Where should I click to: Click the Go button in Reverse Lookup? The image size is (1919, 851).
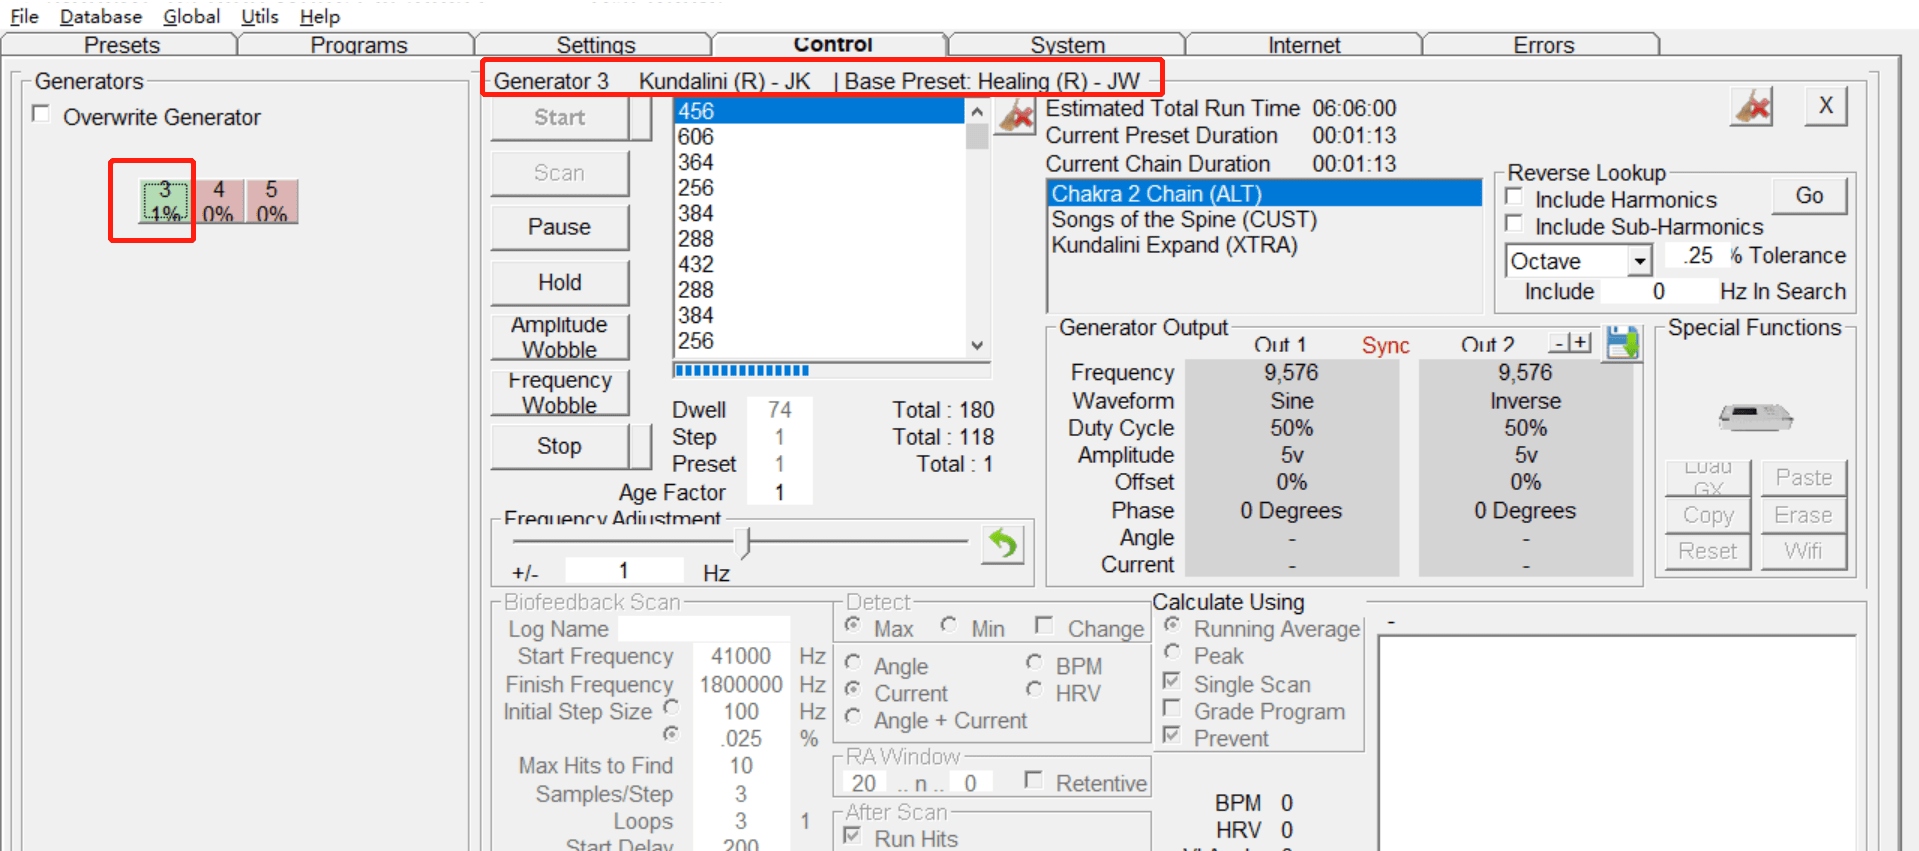click(x=1808, y=196)
